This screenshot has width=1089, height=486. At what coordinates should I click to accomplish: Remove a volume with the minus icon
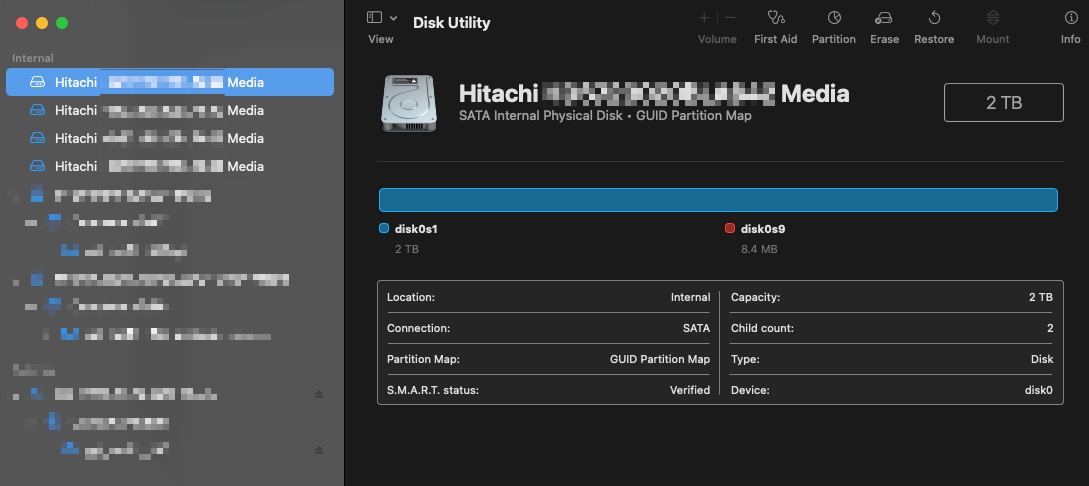pos(730,18)
